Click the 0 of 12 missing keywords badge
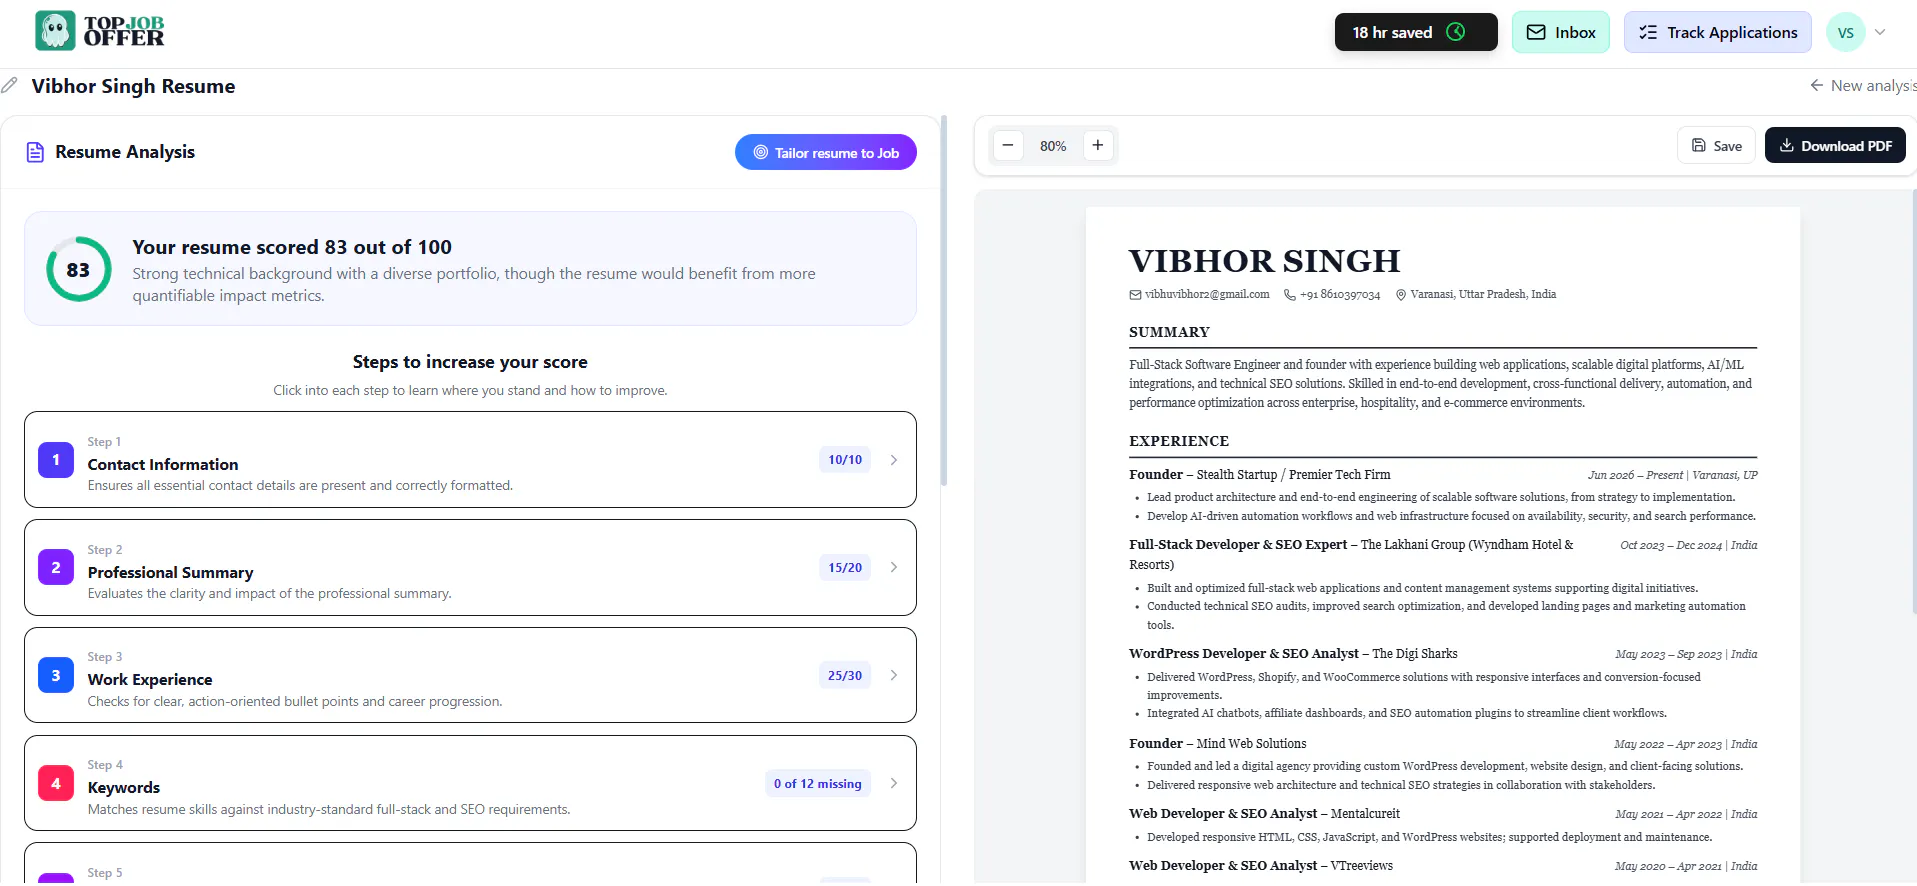Screen dimensions: 1917x886 pyautogui.click(x=818, y=783)
